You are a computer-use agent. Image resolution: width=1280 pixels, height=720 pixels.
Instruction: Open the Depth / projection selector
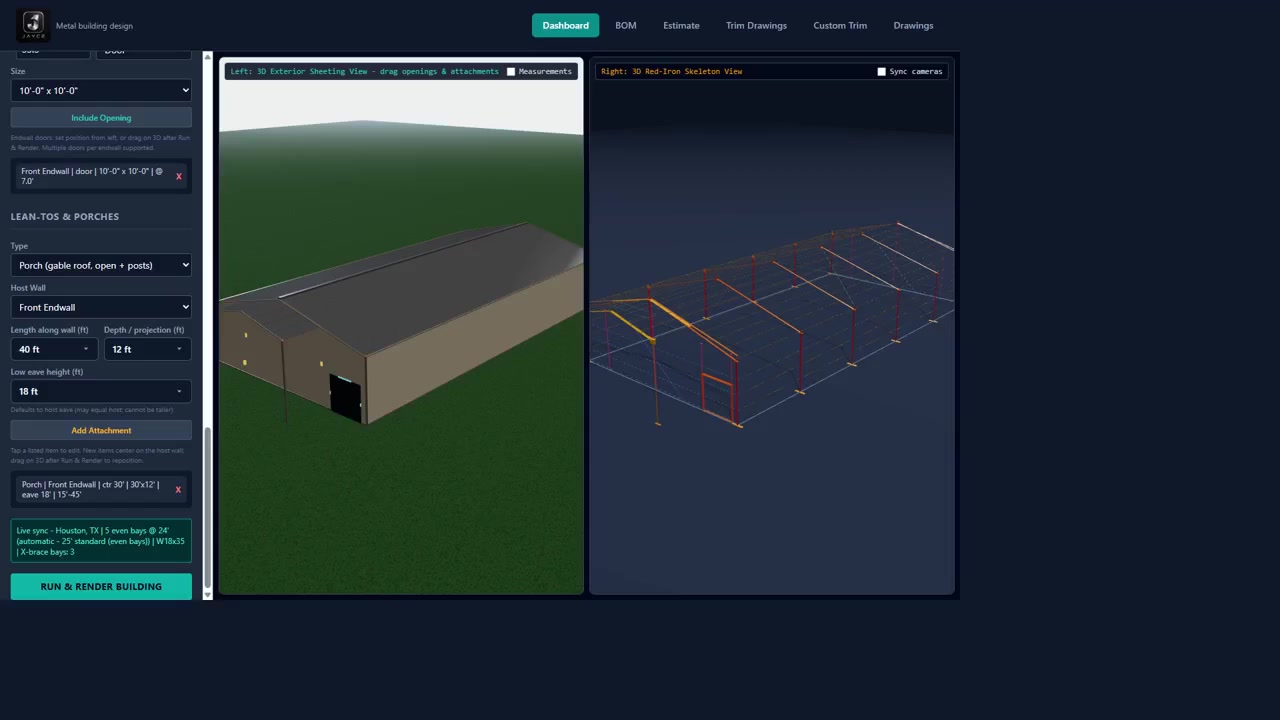[148, 349]
